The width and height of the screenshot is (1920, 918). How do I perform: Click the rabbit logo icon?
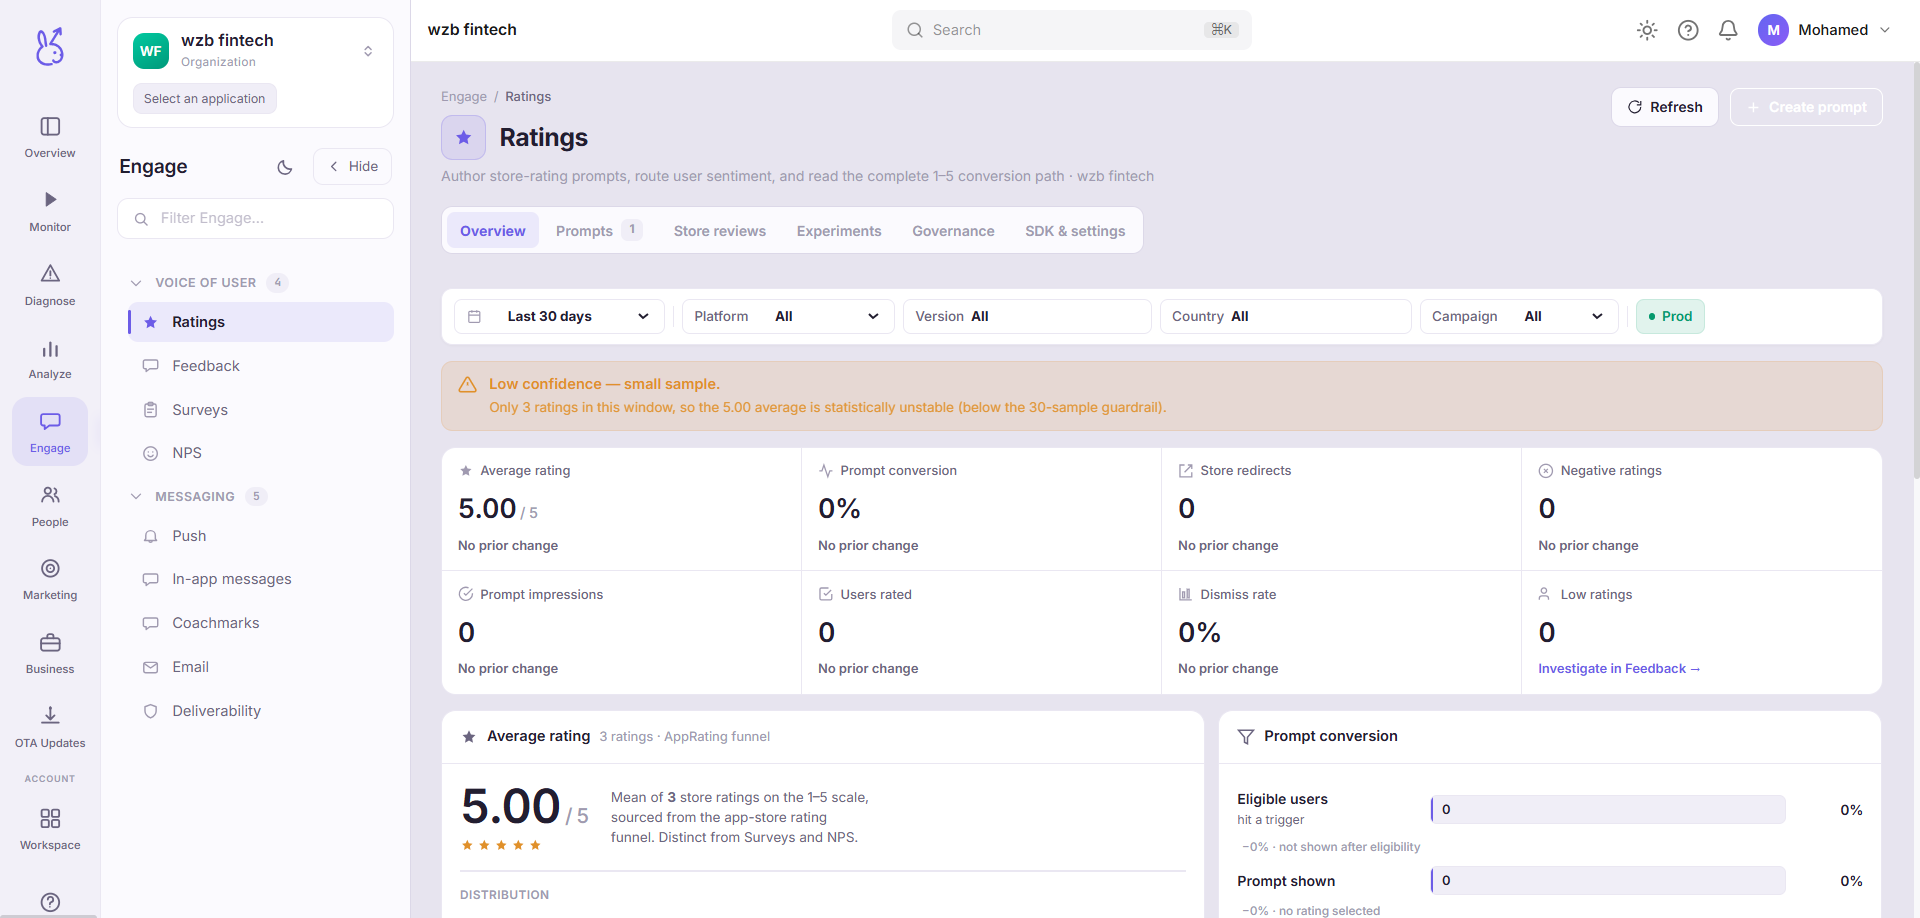(x=50, y=46)
